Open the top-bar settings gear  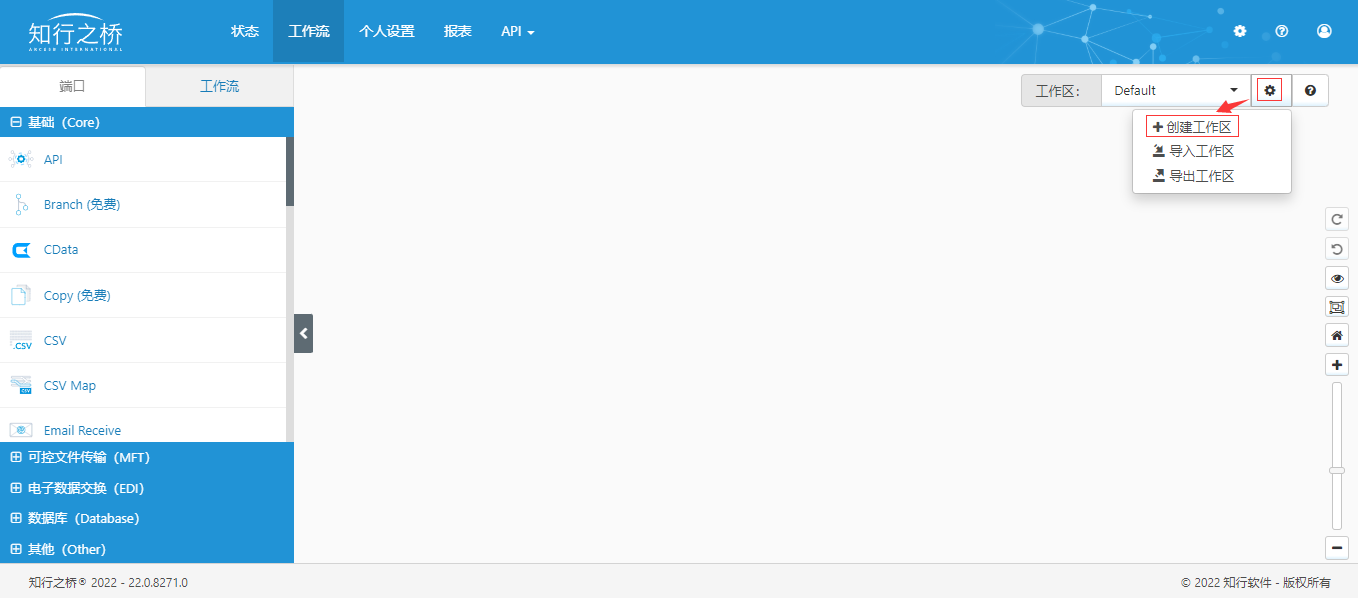pyautogui.click(x=1240, y=31)
